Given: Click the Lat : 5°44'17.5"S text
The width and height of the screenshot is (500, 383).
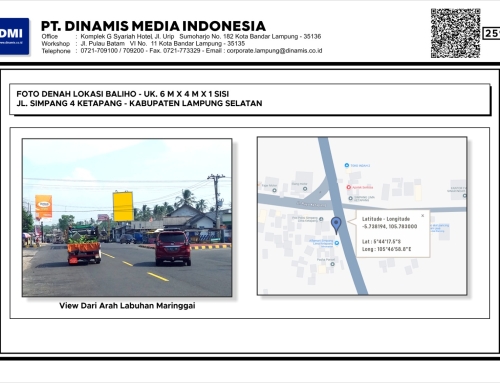Looking at the screenshot, I should coord(381,241).
